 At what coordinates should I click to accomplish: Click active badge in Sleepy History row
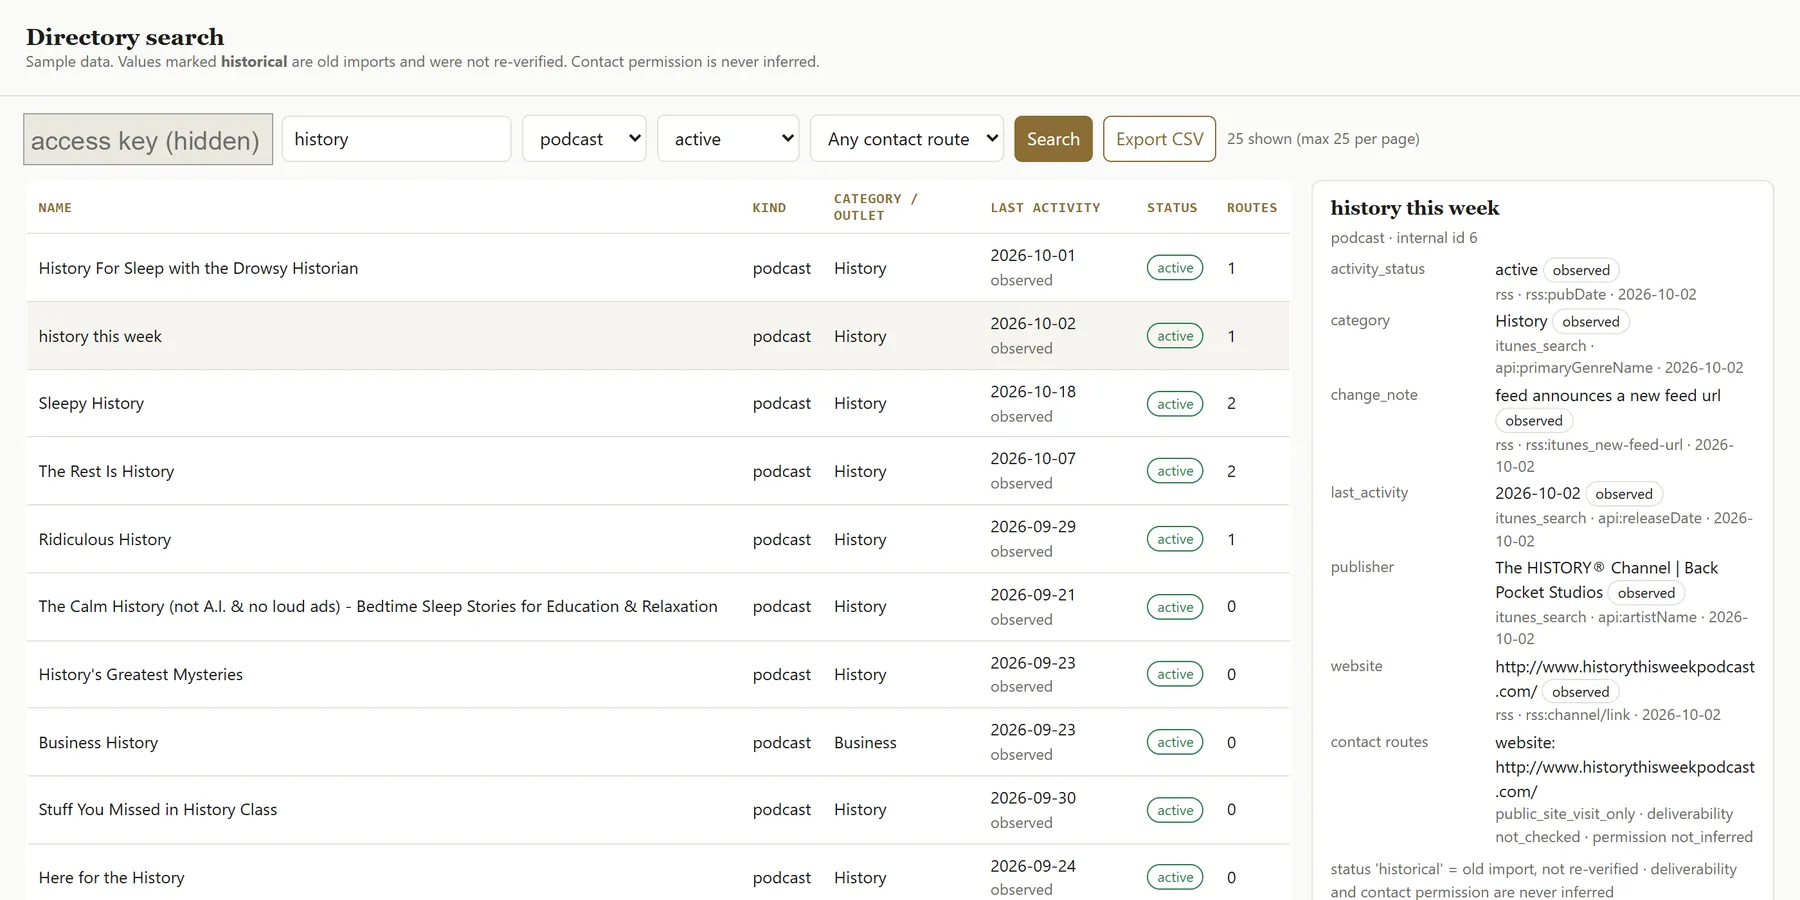tap(1175, 404)
